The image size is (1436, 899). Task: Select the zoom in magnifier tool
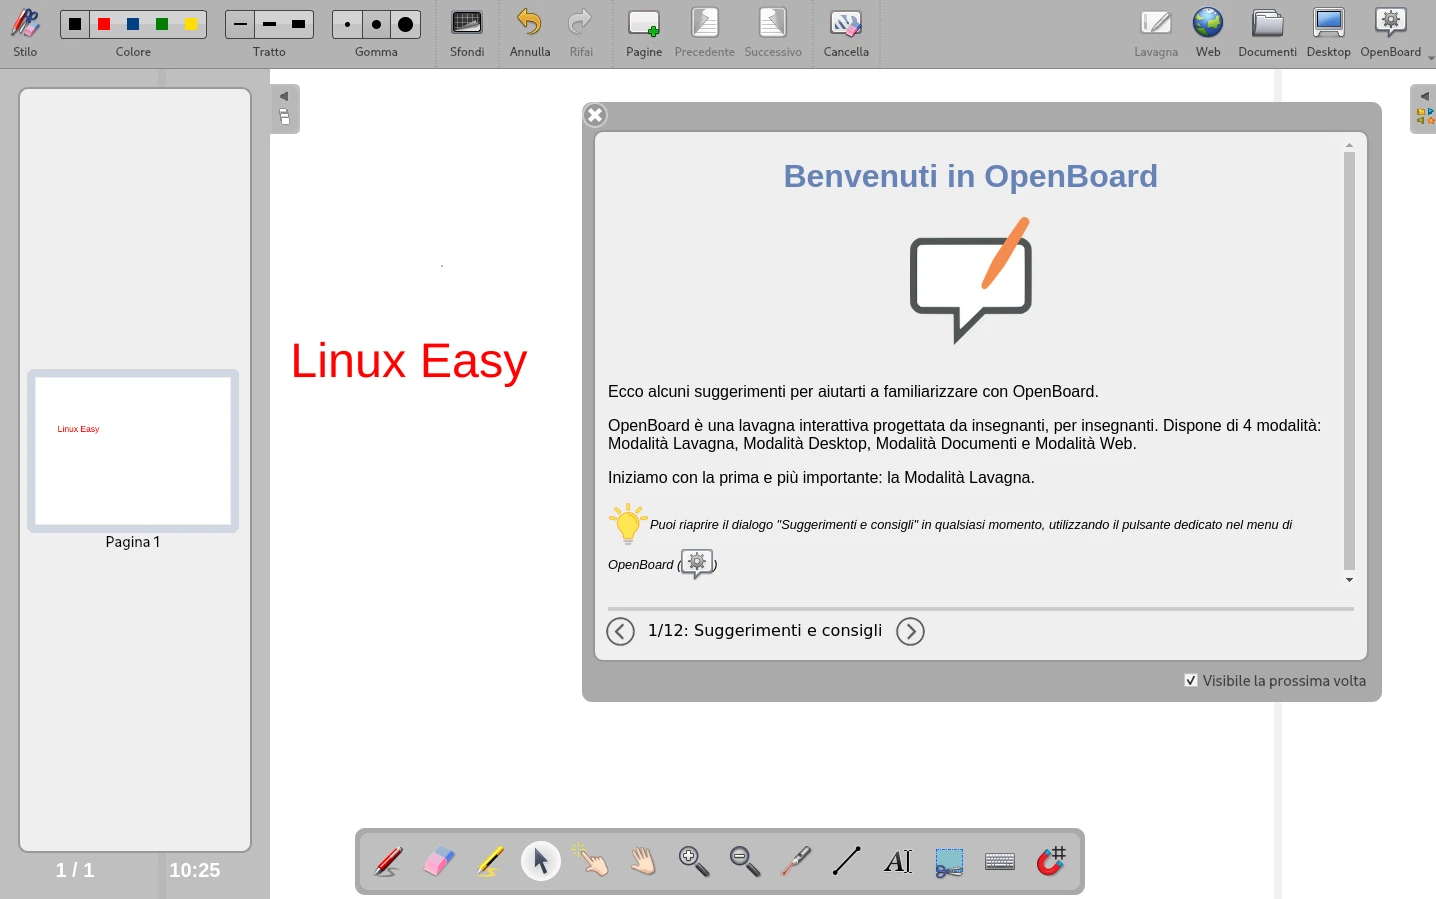click(693, 861)
